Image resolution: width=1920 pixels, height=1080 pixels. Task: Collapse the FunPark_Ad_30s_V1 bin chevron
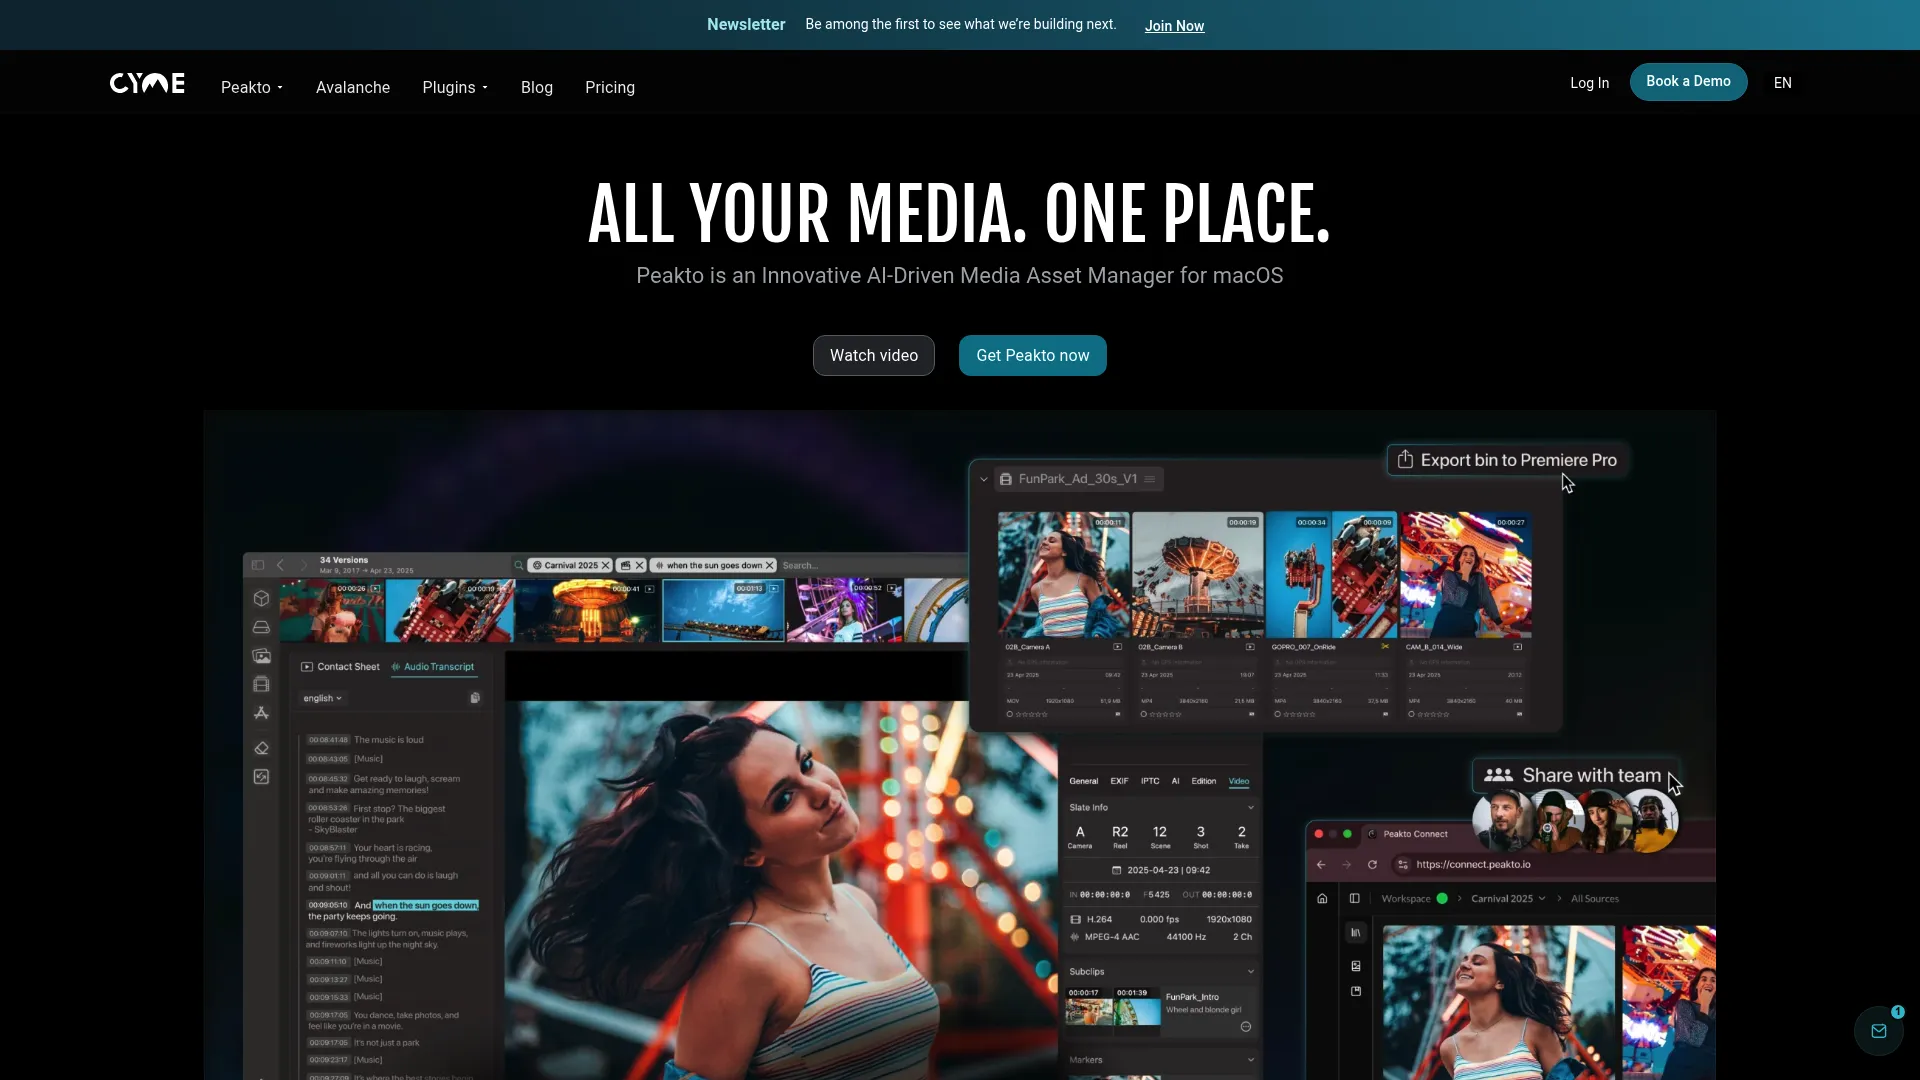tap(984, 479)
